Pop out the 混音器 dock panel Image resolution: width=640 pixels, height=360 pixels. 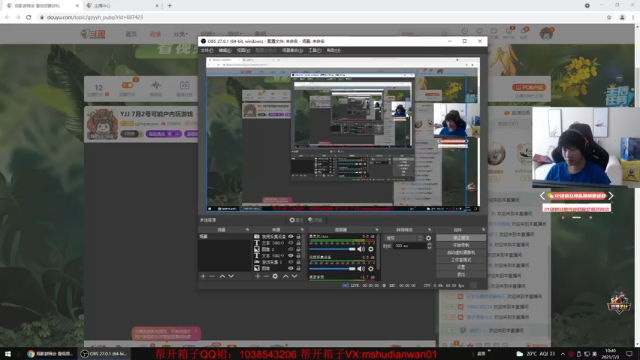point(377,230)
